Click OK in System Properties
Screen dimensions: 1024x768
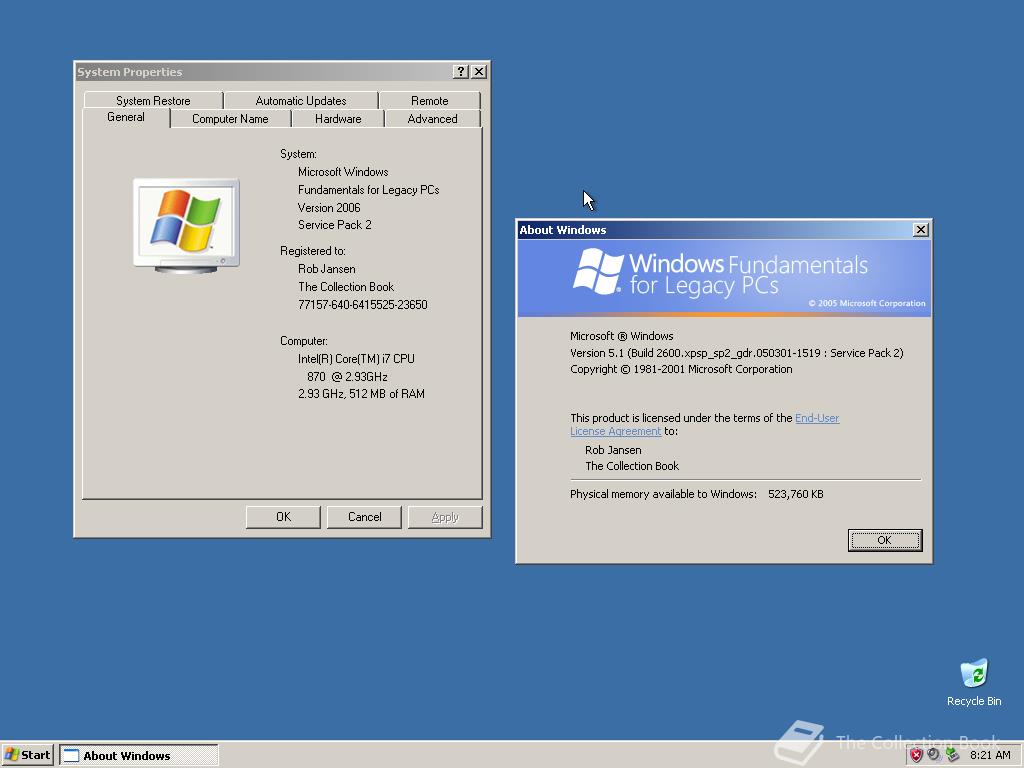pos(283,517)
